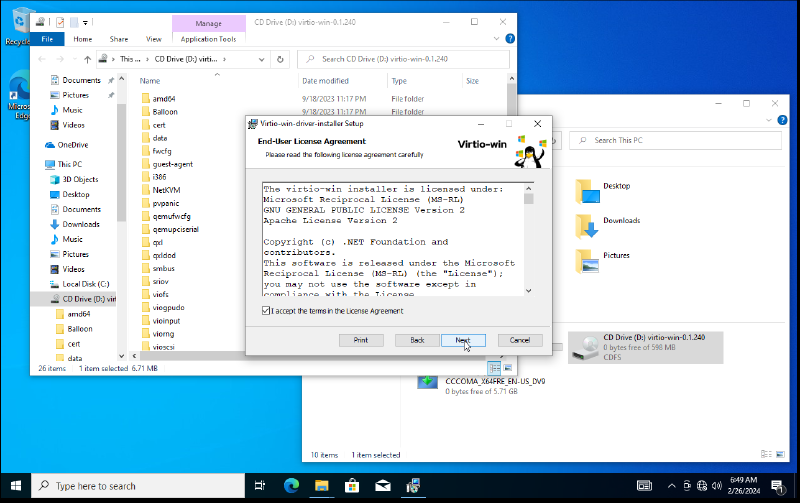Select the qemufwcfg folder
Screen dimensions: 800x503
tap(171, 216)
